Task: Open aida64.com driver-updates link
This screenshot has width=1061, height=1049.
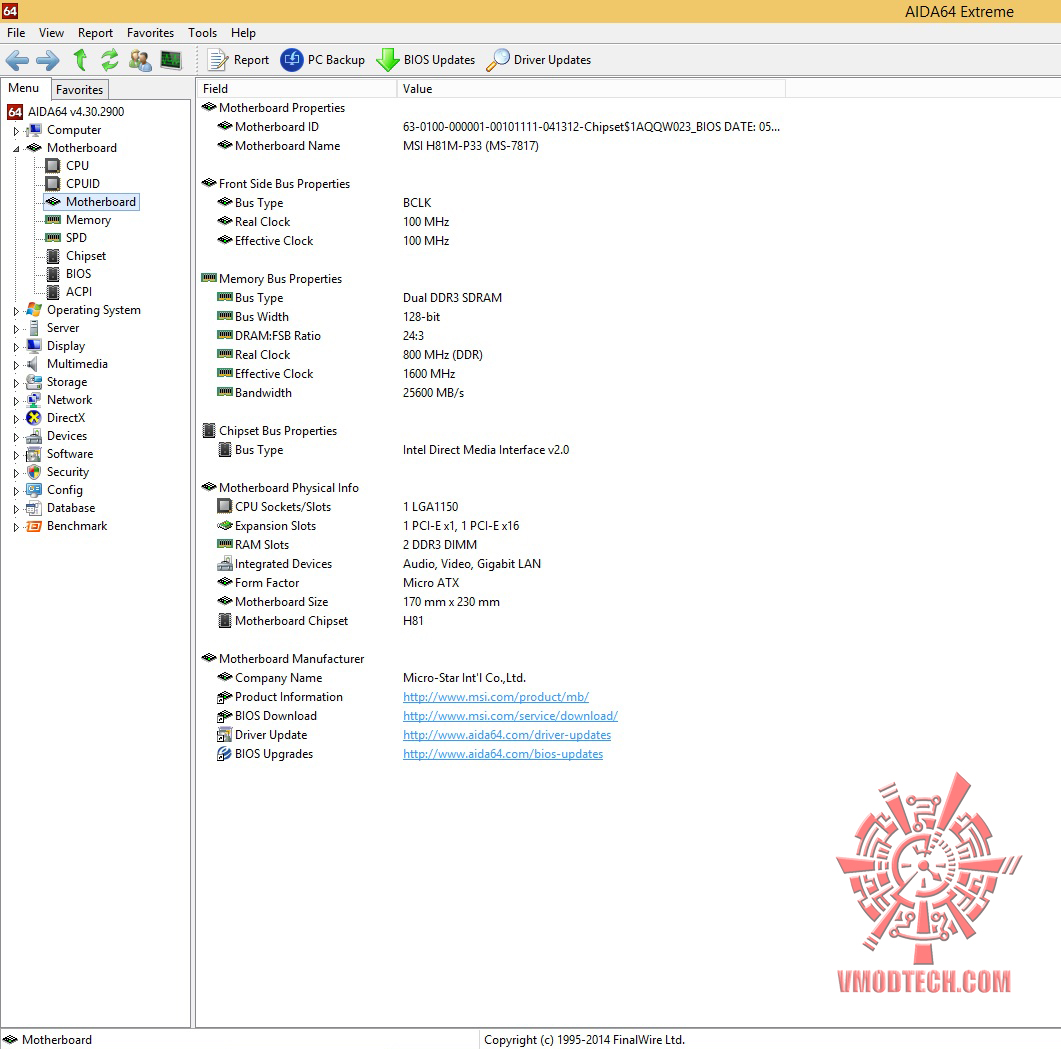Action: tap(507, 734)
